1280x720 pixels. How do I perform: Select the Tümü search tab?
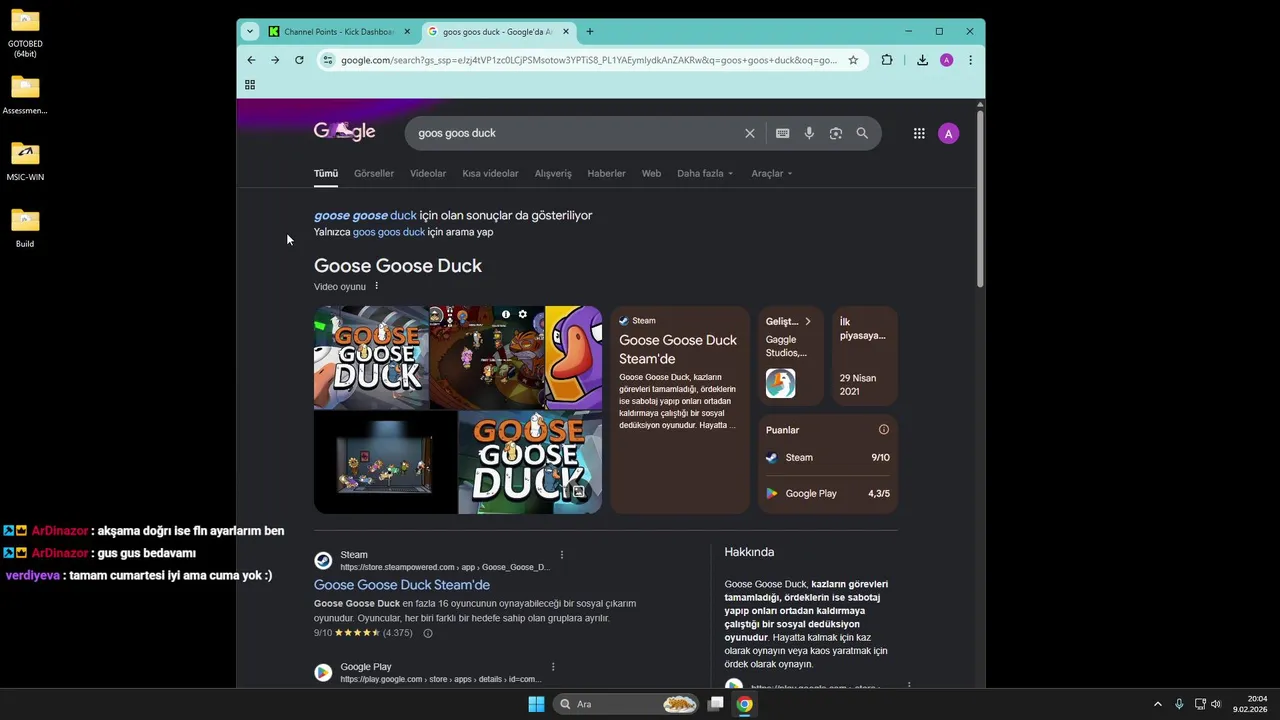point(326,173)
